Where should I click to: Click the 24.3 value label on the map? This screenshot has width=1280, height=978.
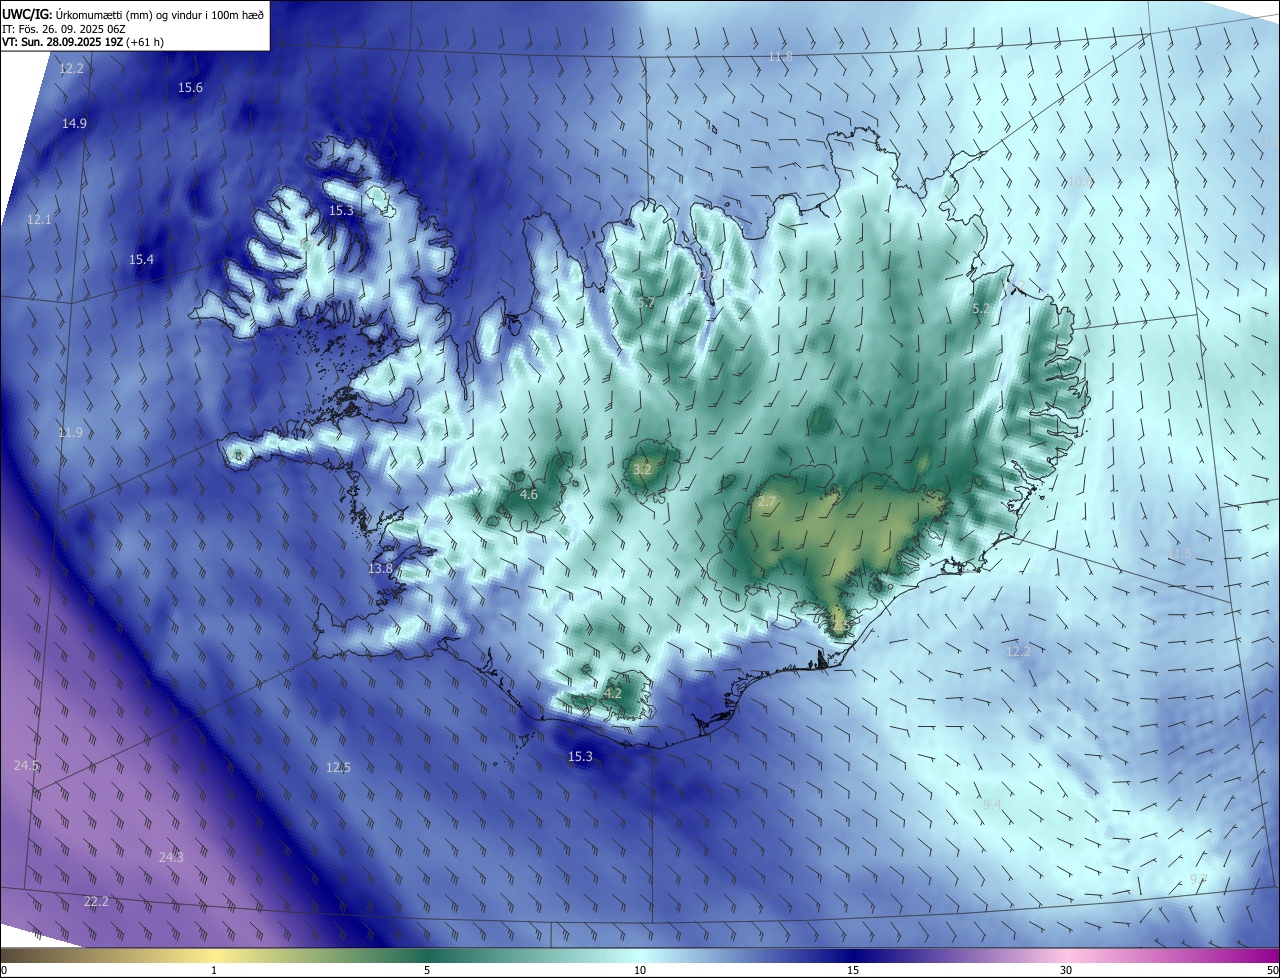point(171,857)
